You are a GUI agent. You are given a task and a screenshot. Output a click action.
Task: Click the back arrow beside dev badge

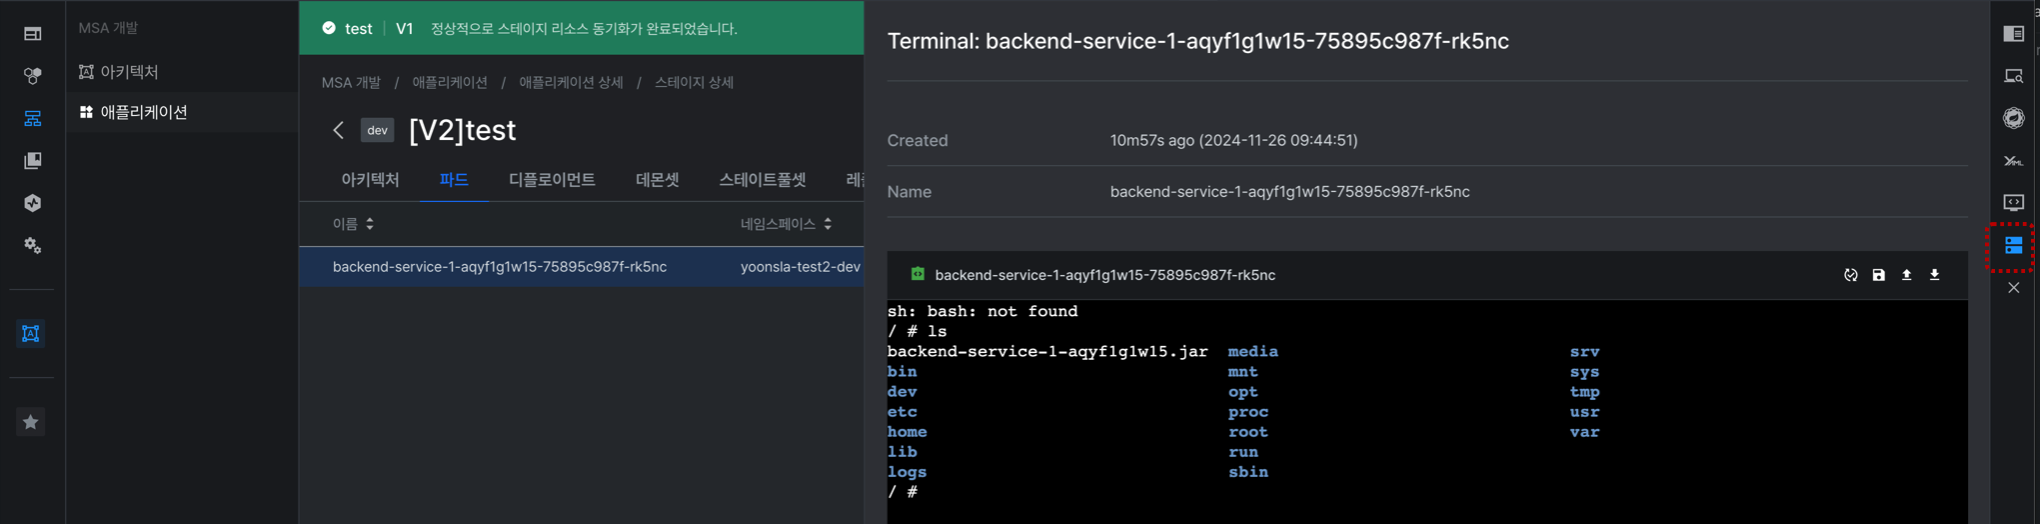pos(338,130)
